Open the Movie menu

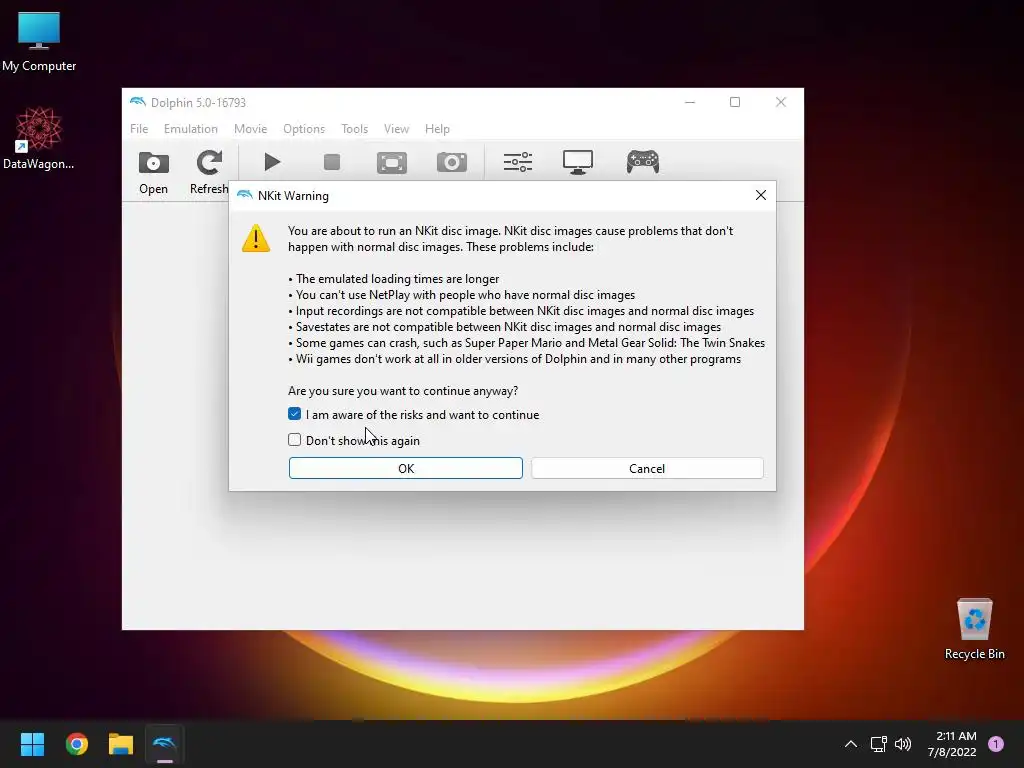point(251,129)
